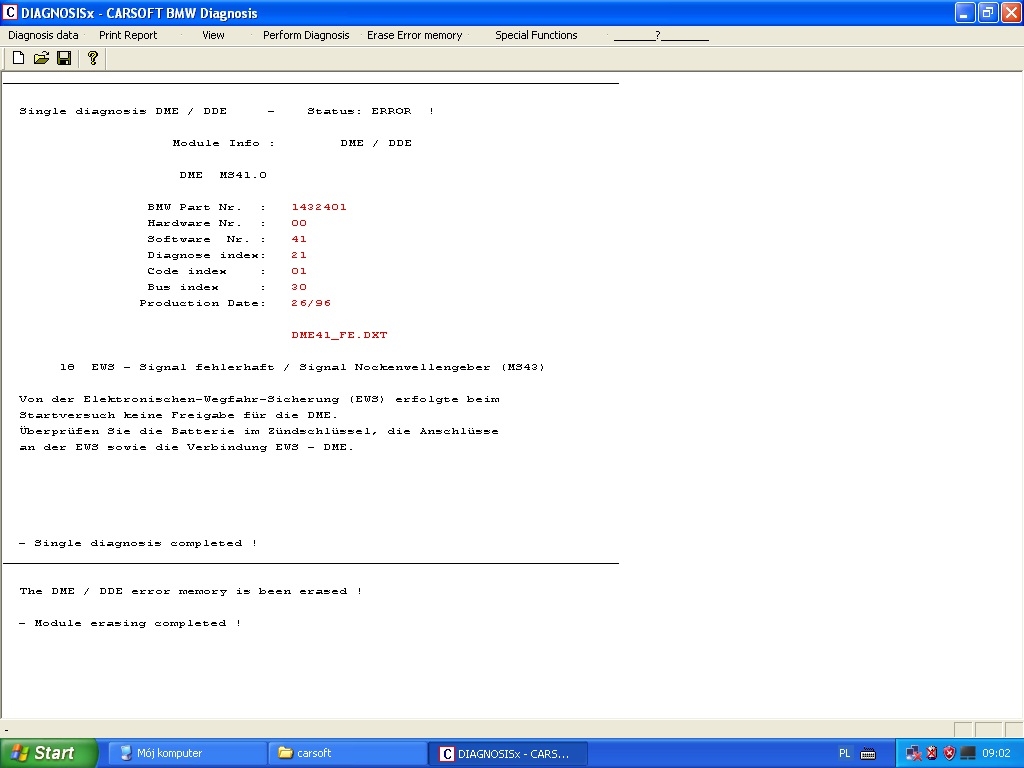Click the Bus index value 30
The width and height of the screenshot is (1024, 768).
click(299, 287)
